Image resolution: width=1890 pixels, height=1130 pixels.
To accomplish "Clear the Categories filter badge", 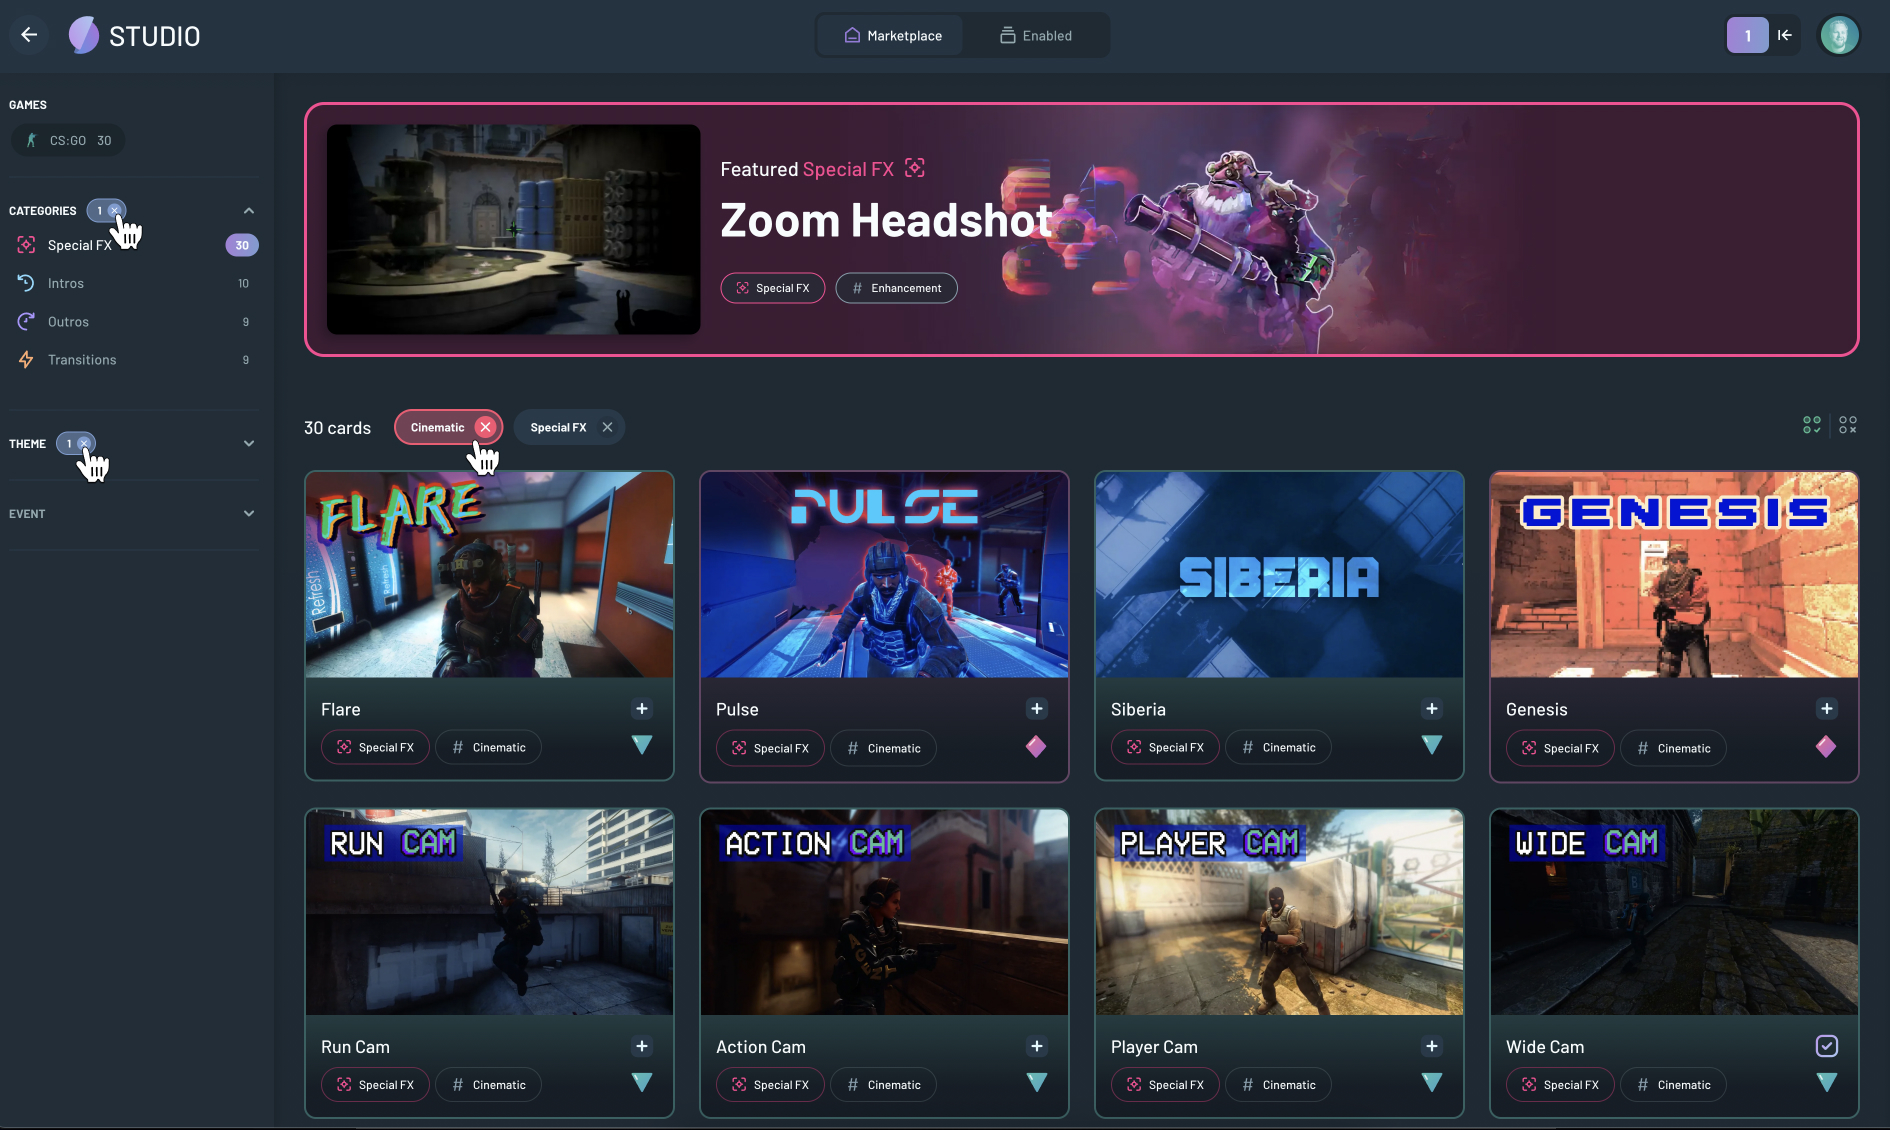I will (x=115, y=211).
